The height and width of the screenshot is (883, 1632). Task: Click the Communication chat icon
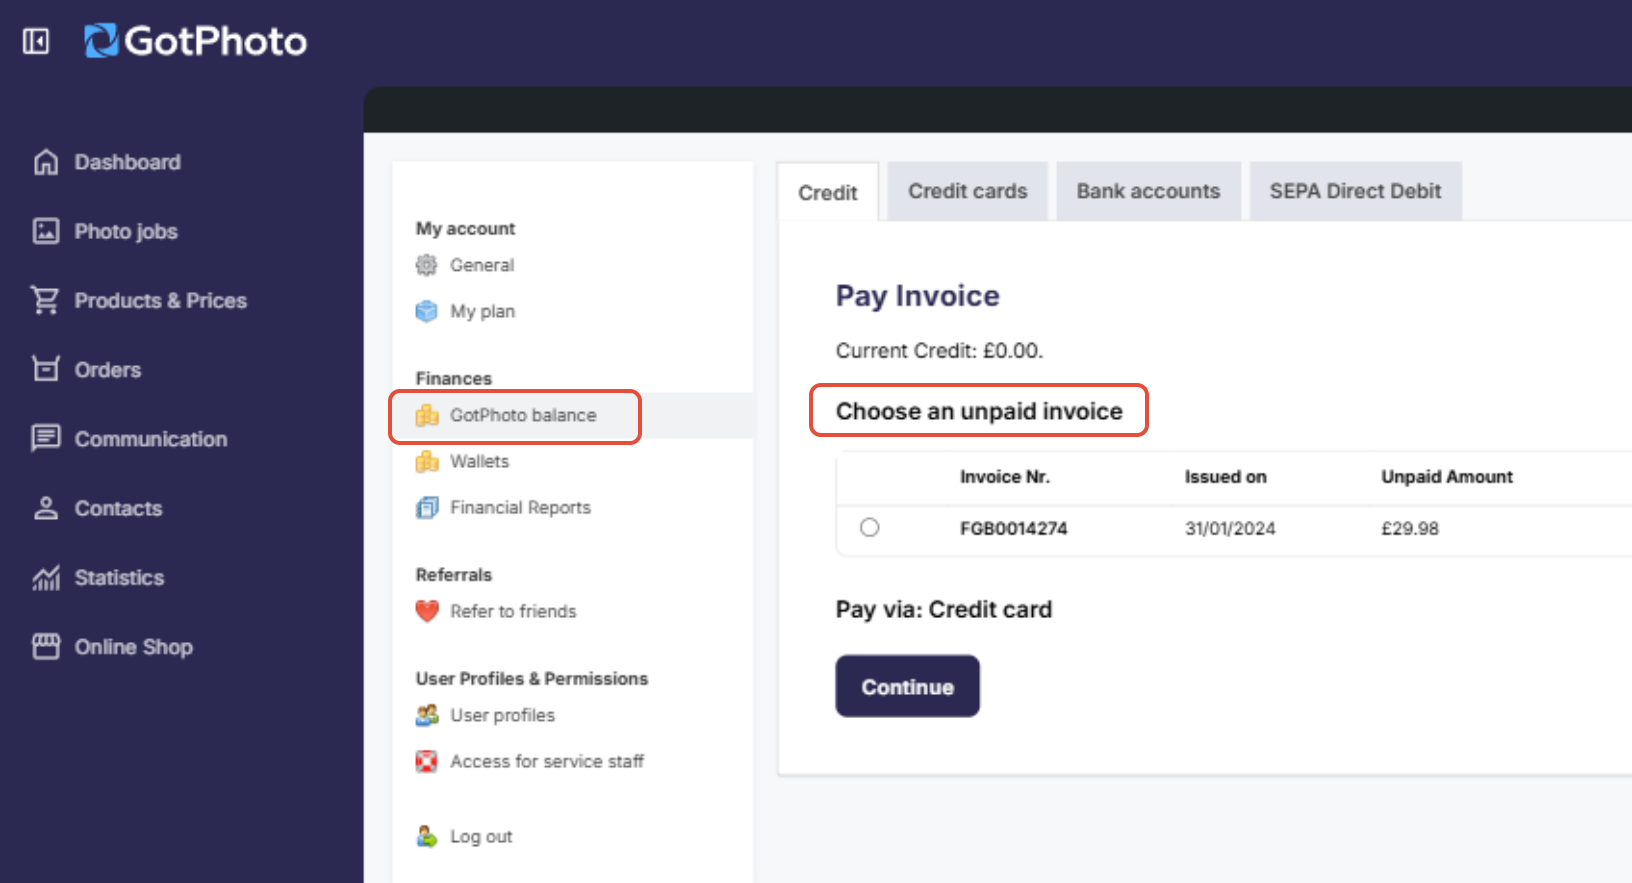pyautogui.click(x=46, y=438)
